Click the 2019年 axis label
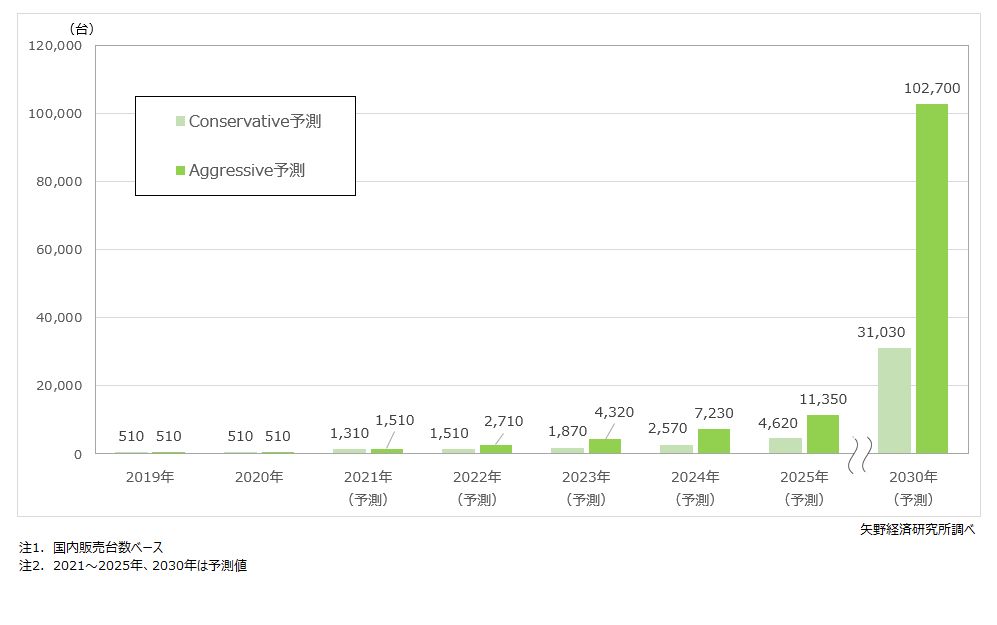This screenshot has height=625, width=997. 150,477
